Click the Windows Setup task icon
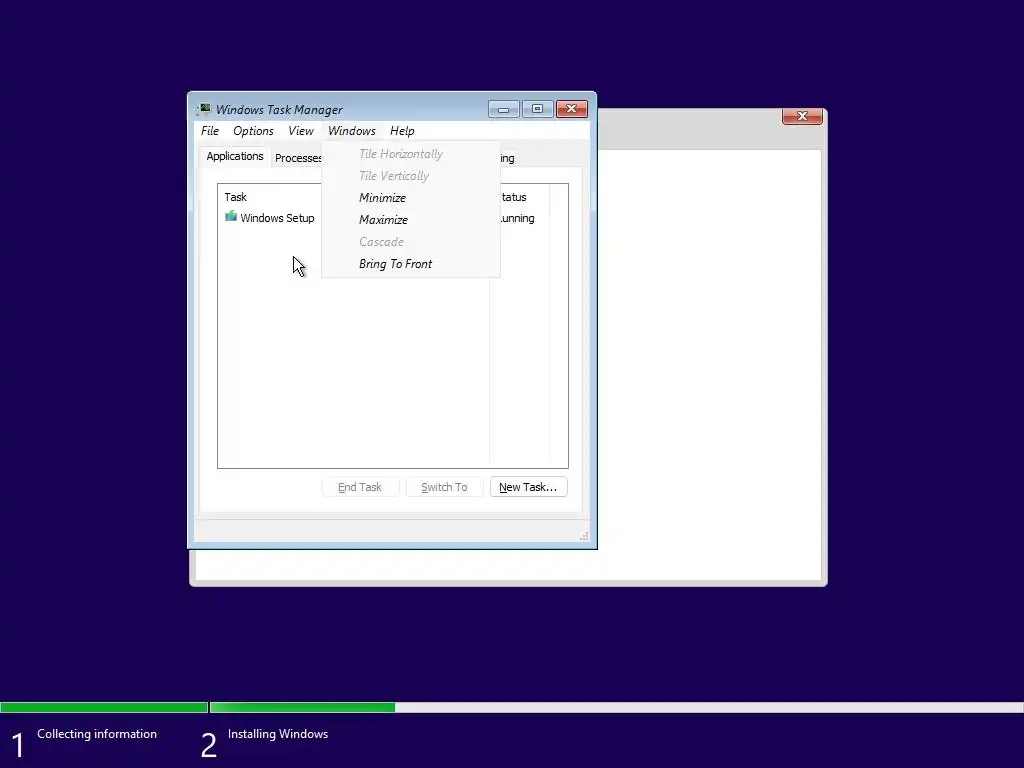 [x=231, y=217]
